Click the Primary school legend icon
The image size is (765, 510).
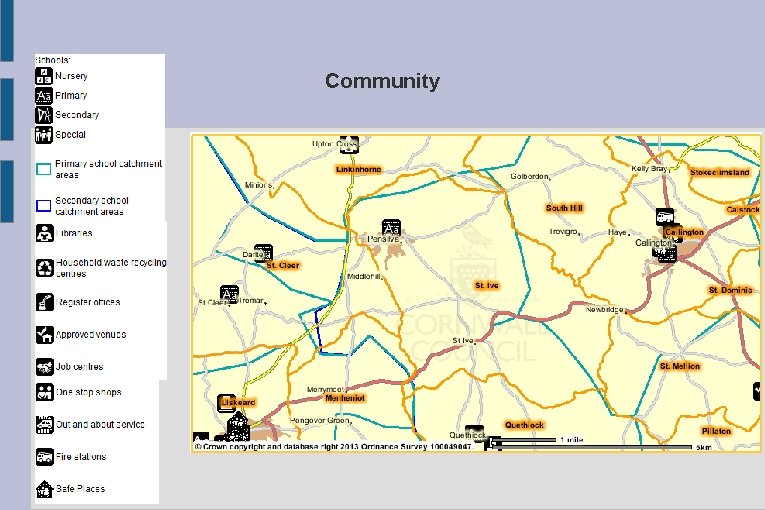pos(43,96)
